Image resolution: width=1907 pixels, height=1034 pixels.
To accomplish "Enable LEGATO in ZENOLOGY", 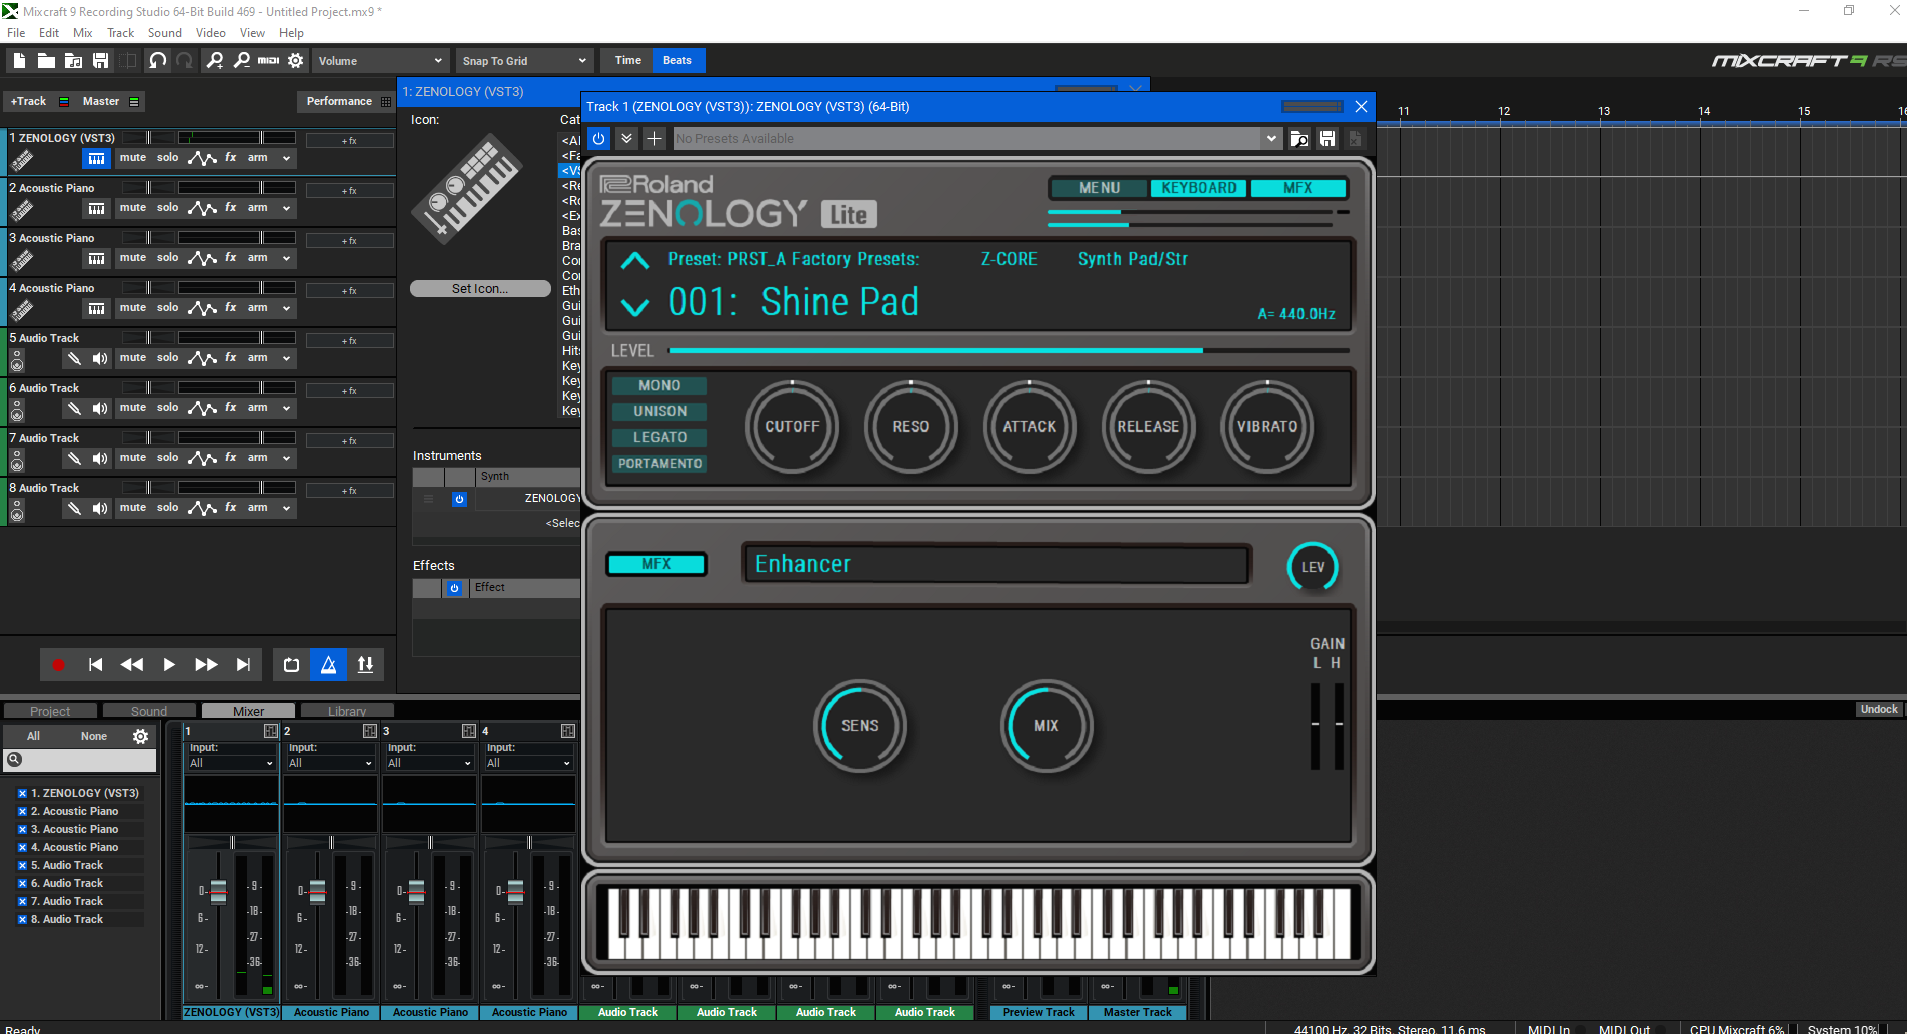I will tap(659, 437).
